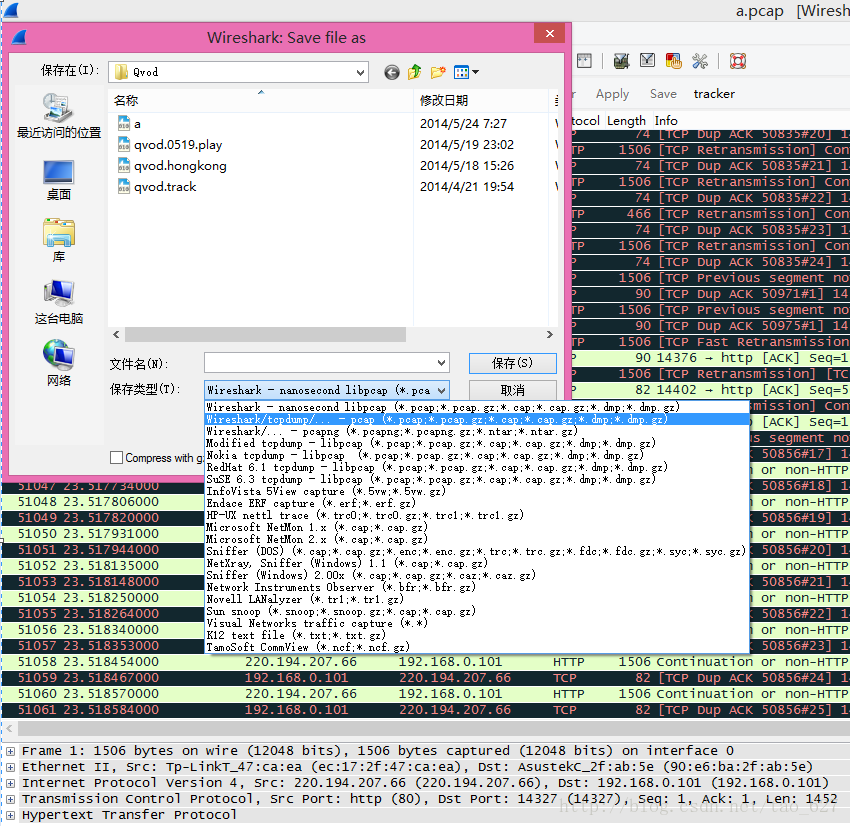This screenshot has height=826, width=850.
Task: Expand Frame 1 details tree
Action: coord(10,751)
